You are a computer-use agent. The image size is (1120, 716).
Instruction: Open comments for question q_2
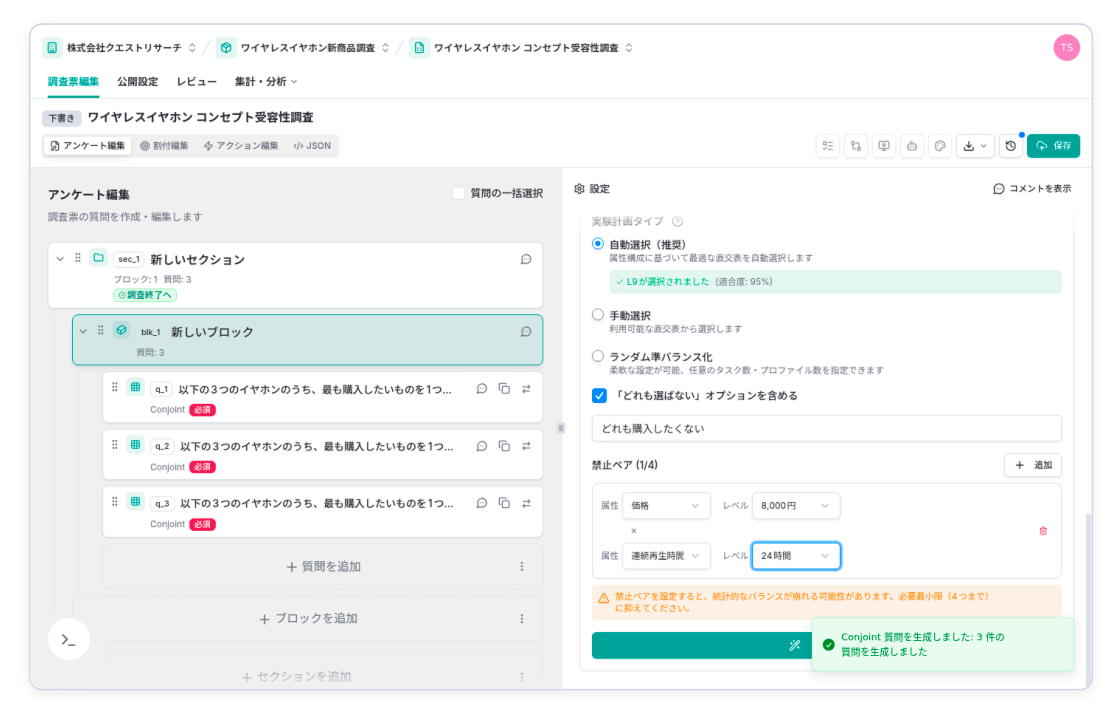point(482,446)
